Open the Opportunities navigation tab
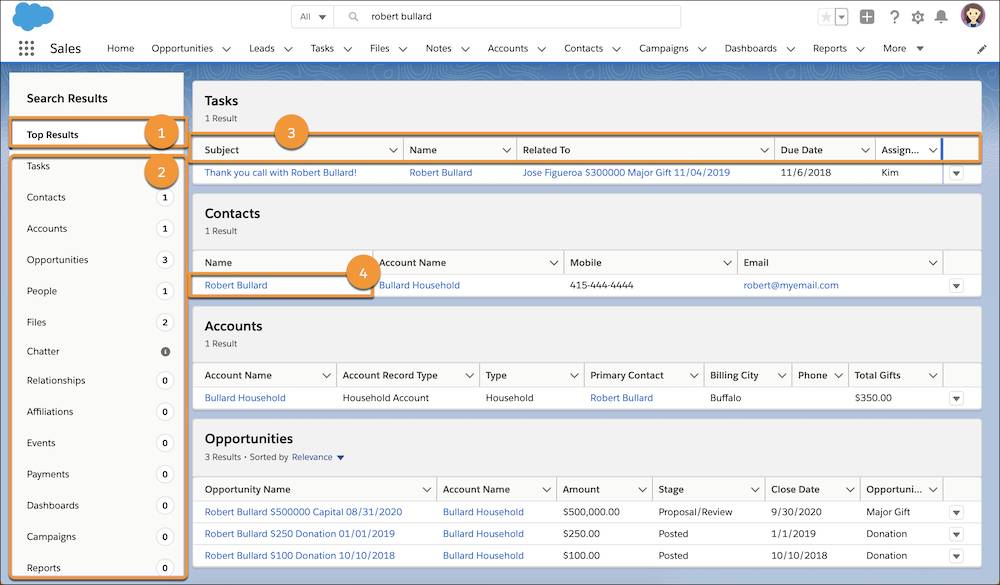 pos(182,48)
